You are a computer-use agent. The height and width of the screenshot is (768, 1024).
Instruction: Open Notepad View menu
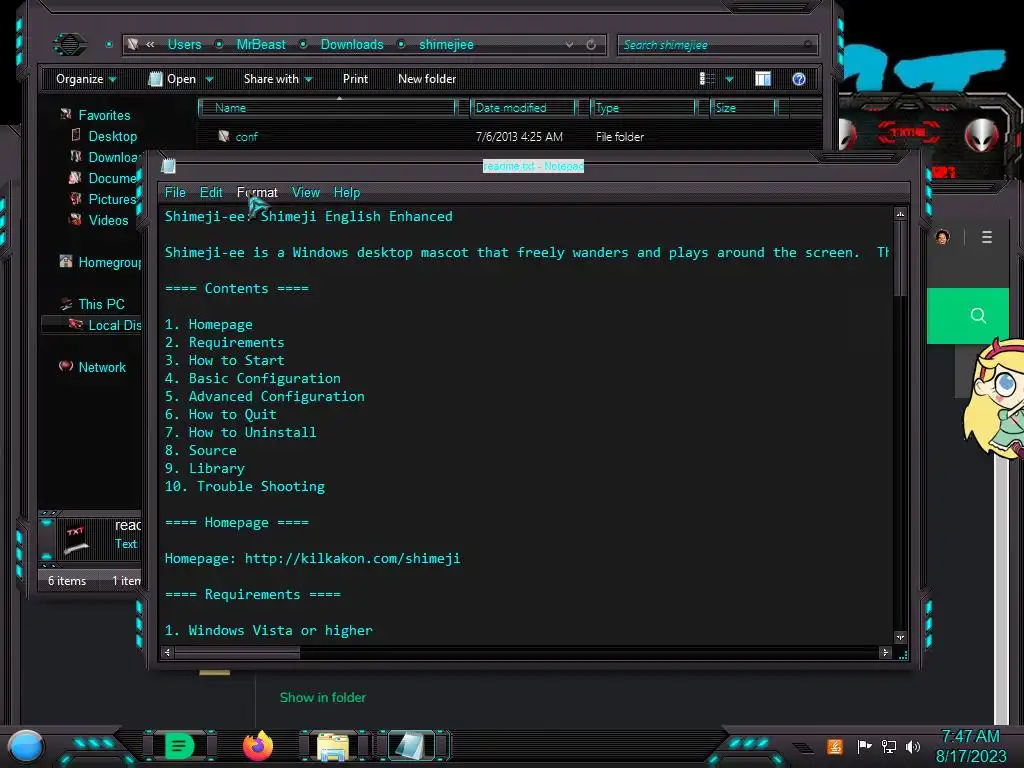coord(306,193)
